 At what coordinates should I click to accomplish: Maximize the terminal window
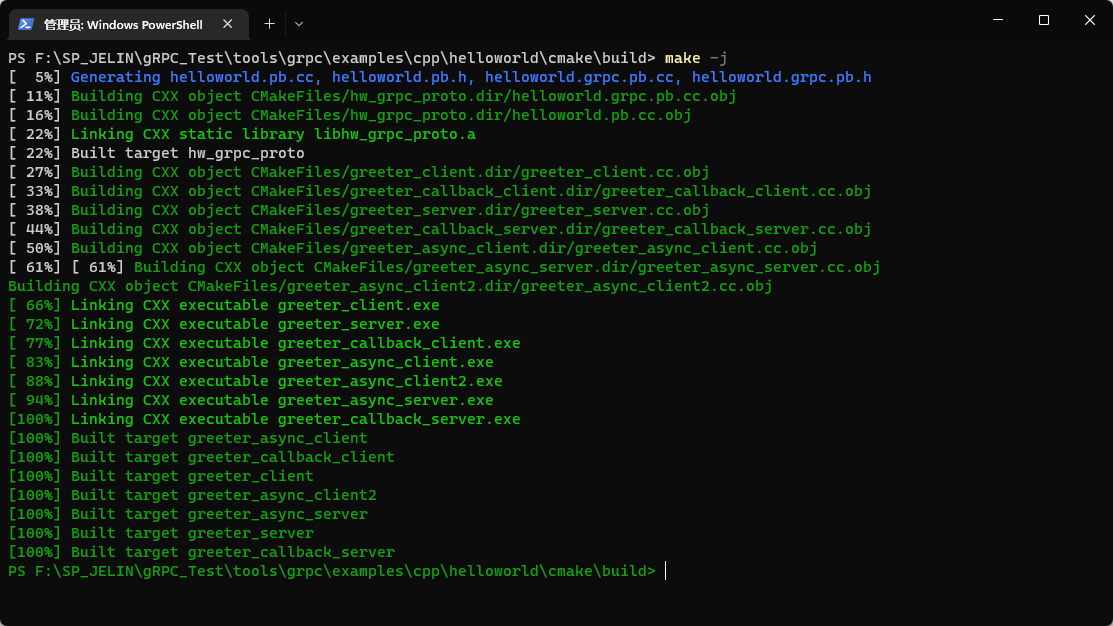[x=1043, y=20]
